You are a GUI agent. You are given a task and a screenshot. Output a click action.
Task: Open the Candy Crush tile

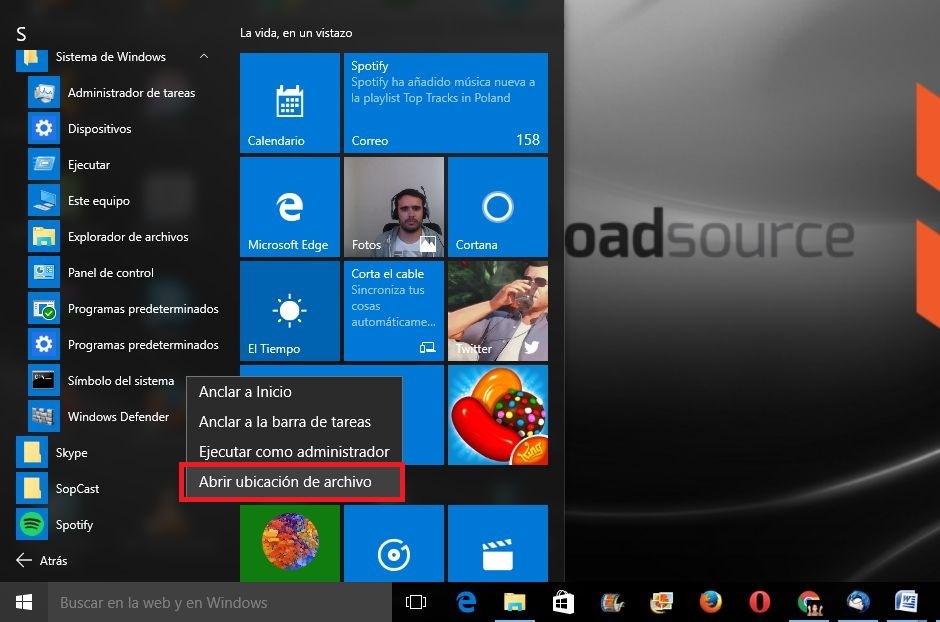(498, 415)
